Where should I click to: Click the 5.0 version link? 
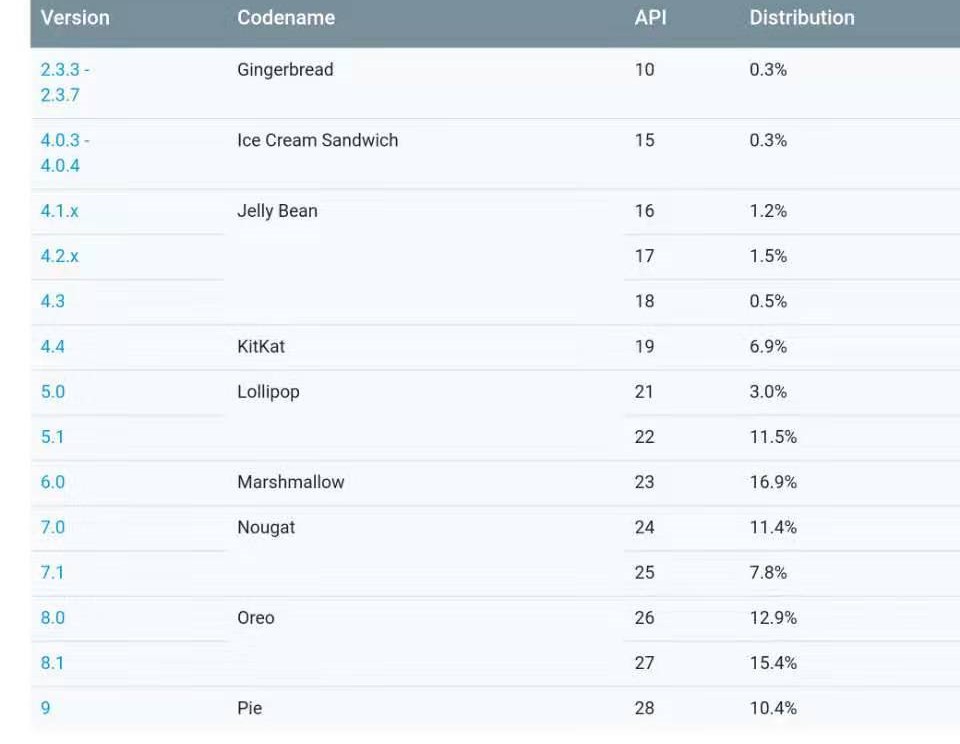pyautogui.click(x=53, y=391)
